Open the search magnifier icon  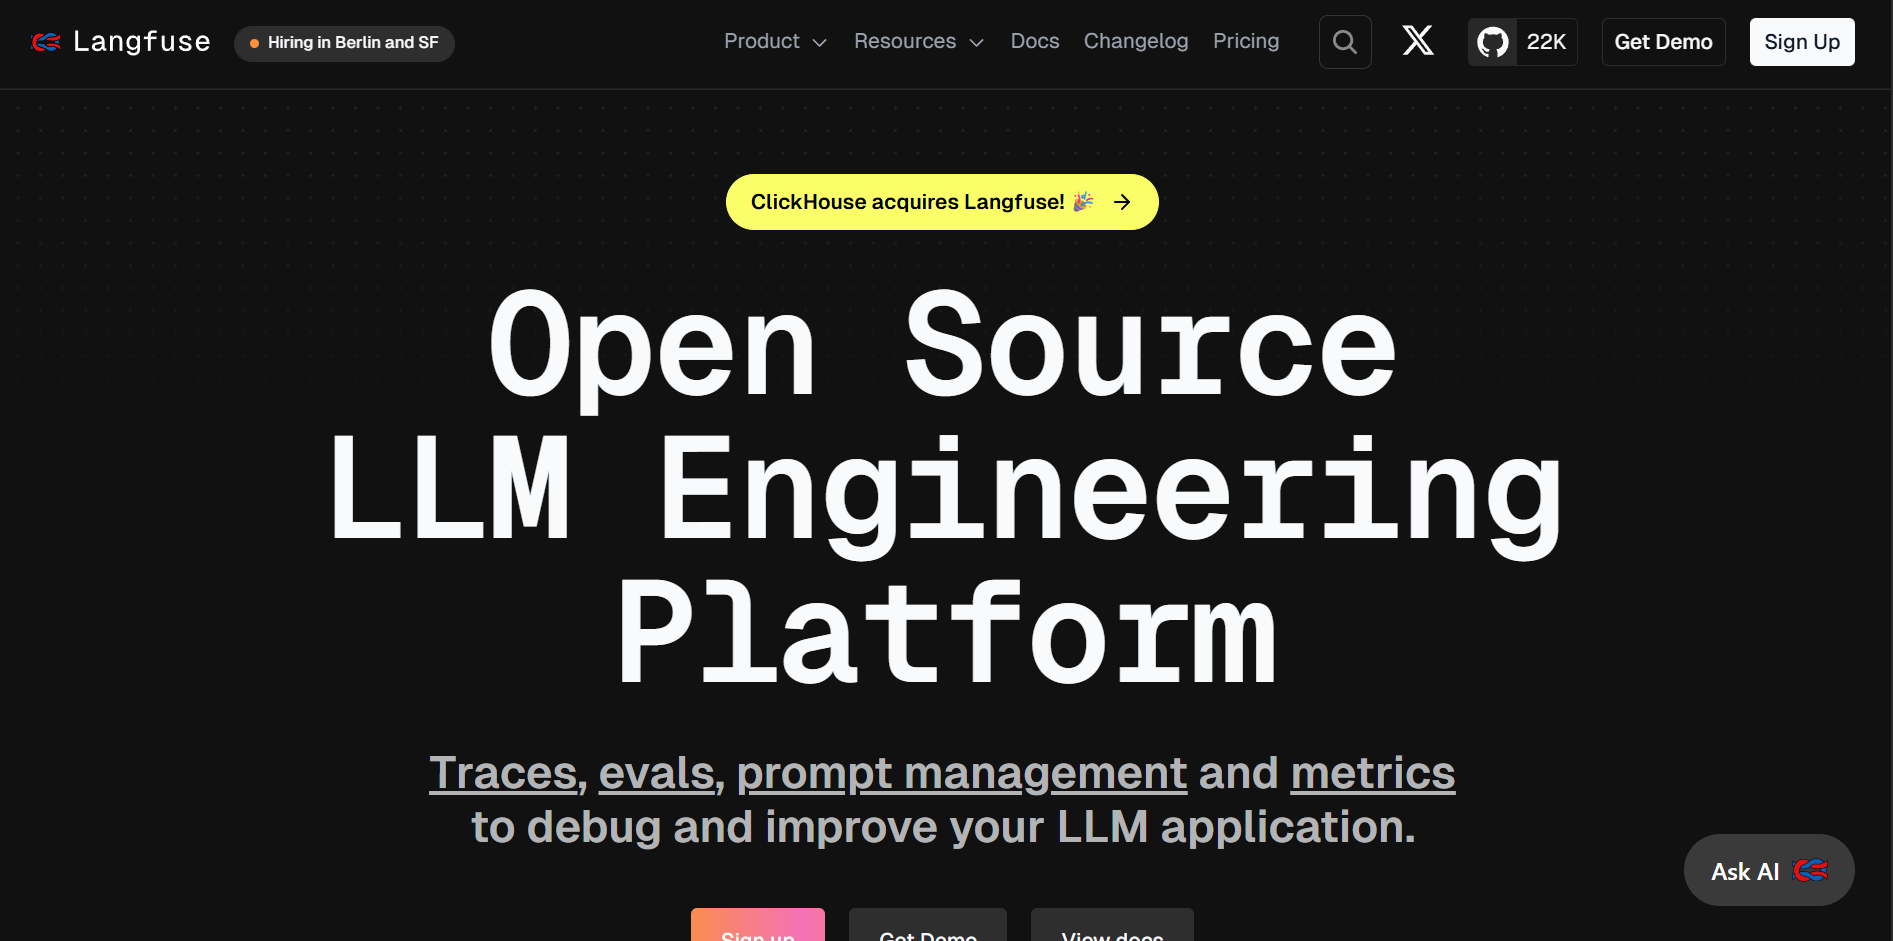1345,42
